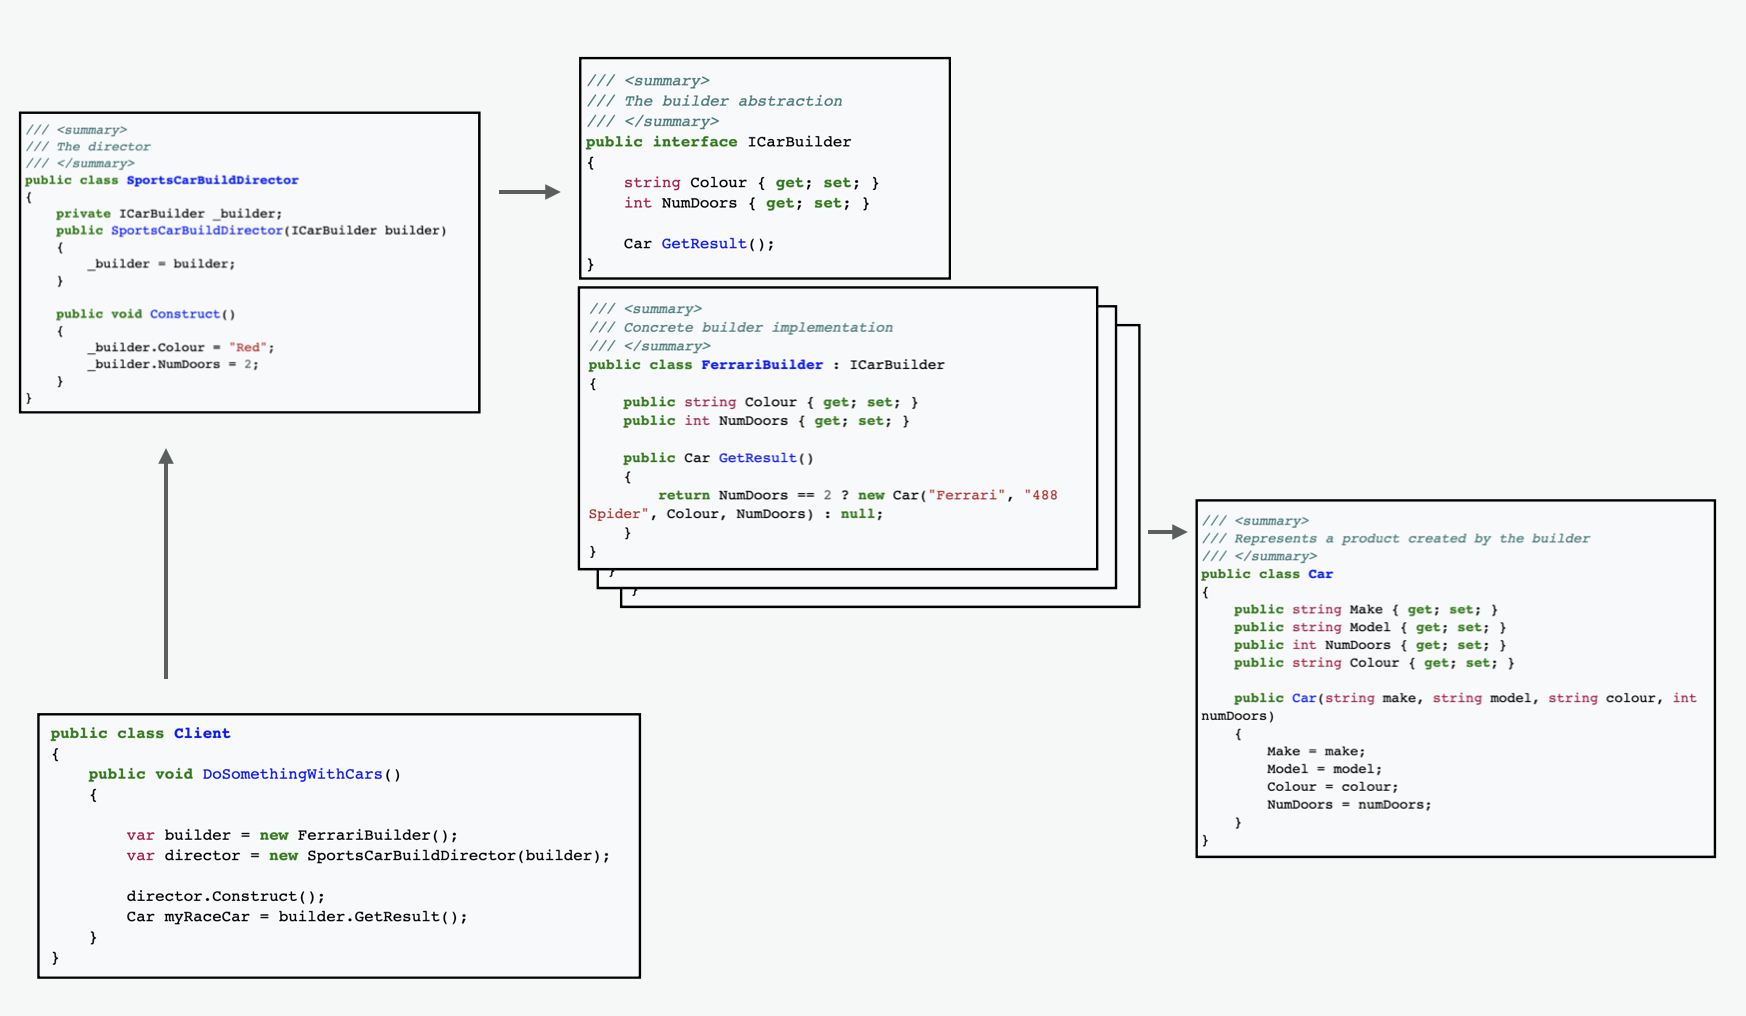Click the DoSomethingWithCars method name
The image size is (1746, 1016).
(293, 773)
